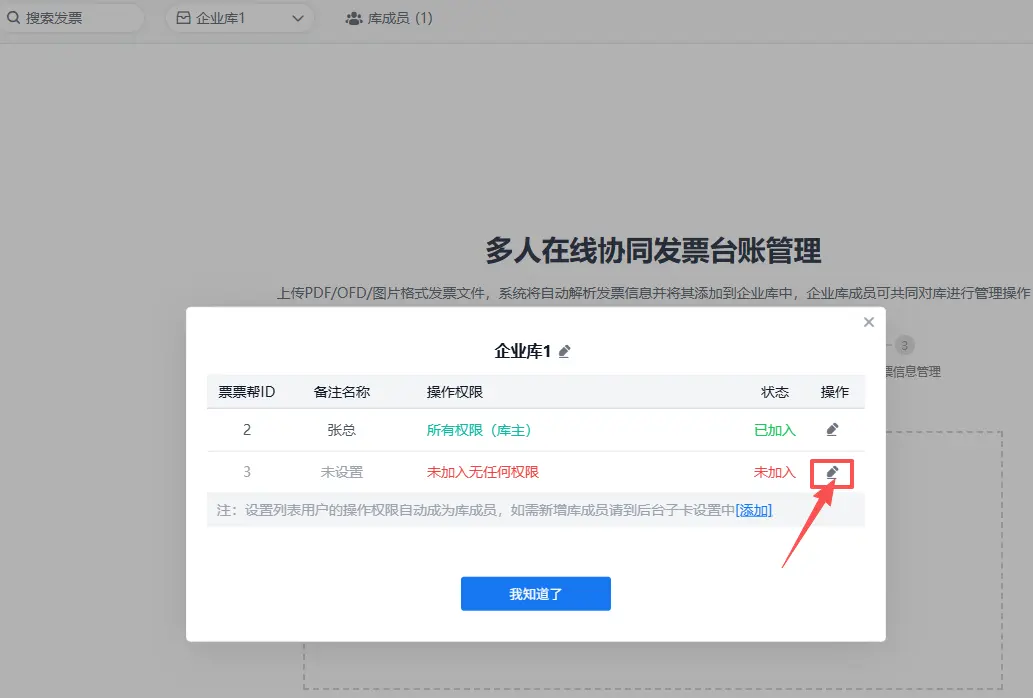Screen dimensions: 1033x698
Task: Click the 张总 remark name cell
Action: [x=342, y=430]
